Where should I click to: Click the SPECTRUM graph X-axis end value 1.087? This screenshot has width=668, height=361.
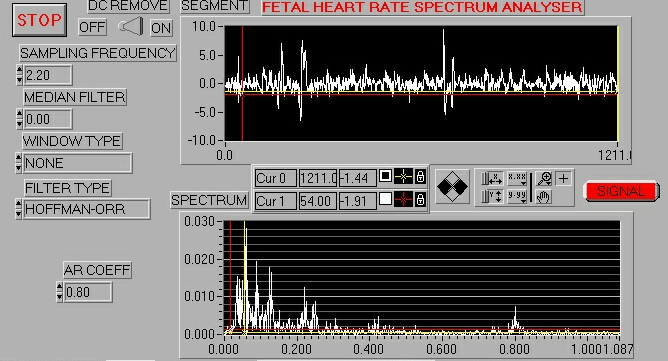[618, 349]
